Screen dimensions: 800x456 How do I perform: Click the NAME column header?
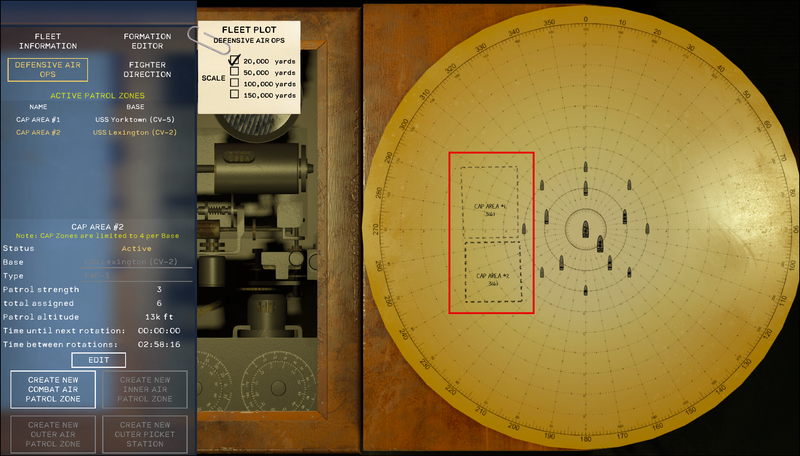(x=38, y=107)
